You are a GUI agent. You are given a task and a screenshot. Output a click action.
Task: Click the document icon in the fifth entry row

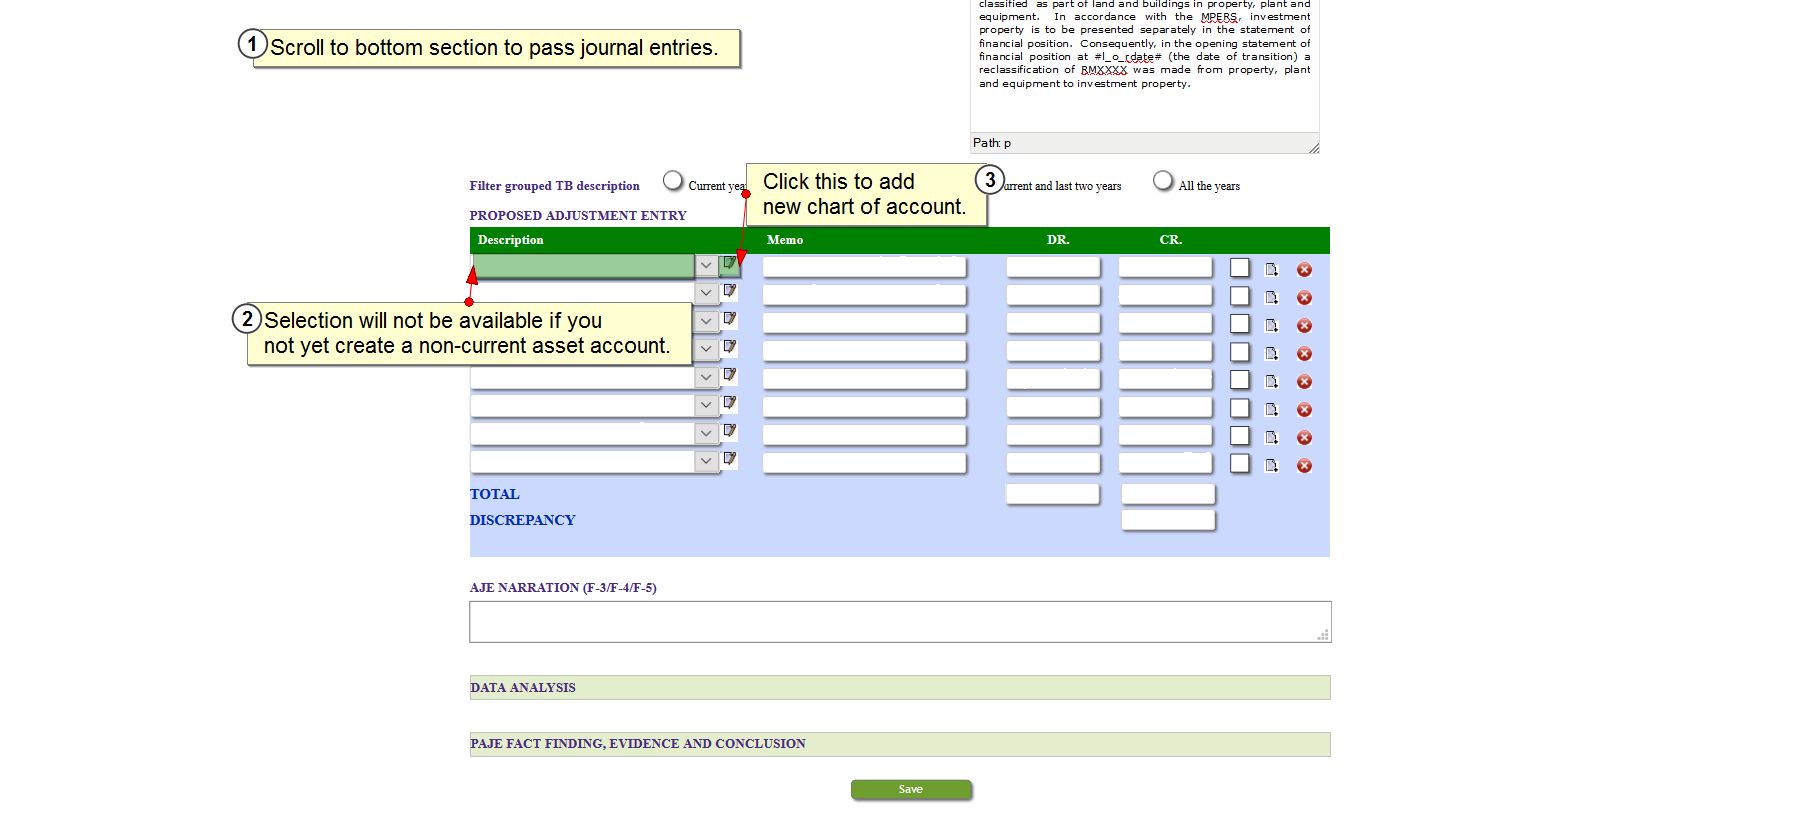pos(1271,382)
